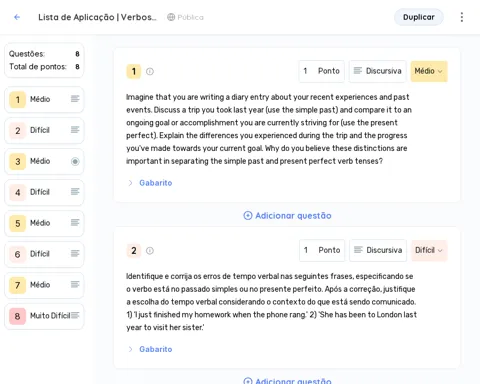The image size is (480, 384).
Task: Click the info icon beside question 2
Action: pos(150,251)
